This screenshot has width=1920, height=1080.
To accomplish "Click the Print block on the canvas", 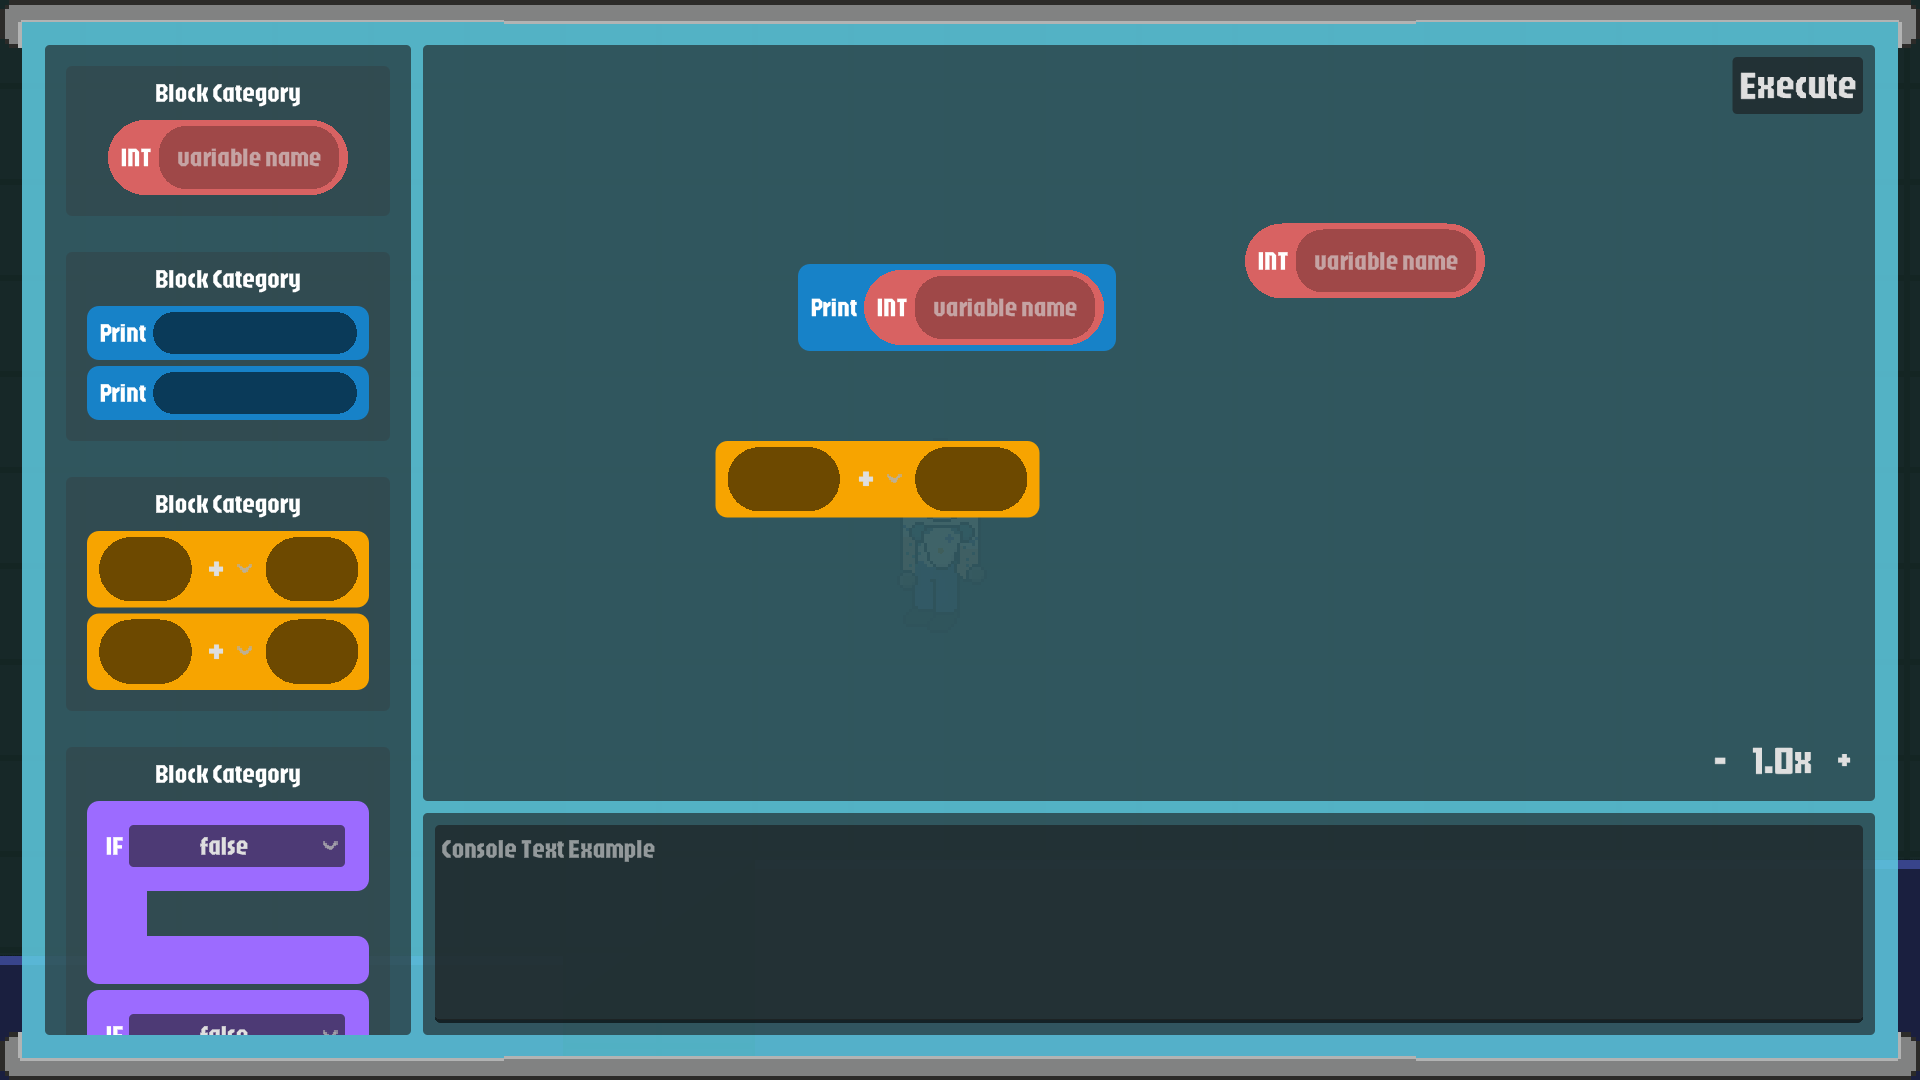I will tap(833, 307).
